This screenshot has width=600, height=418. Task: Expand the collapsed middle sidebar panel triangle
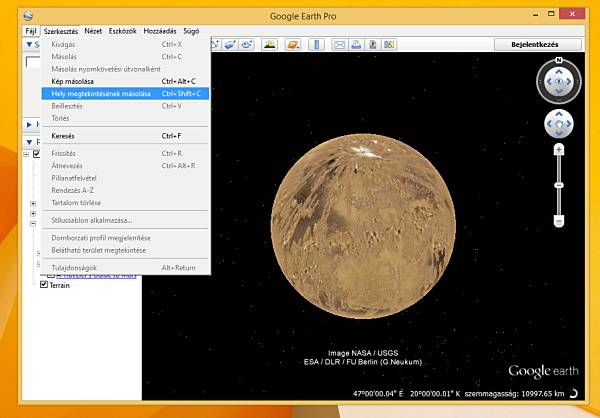(29, 124)
